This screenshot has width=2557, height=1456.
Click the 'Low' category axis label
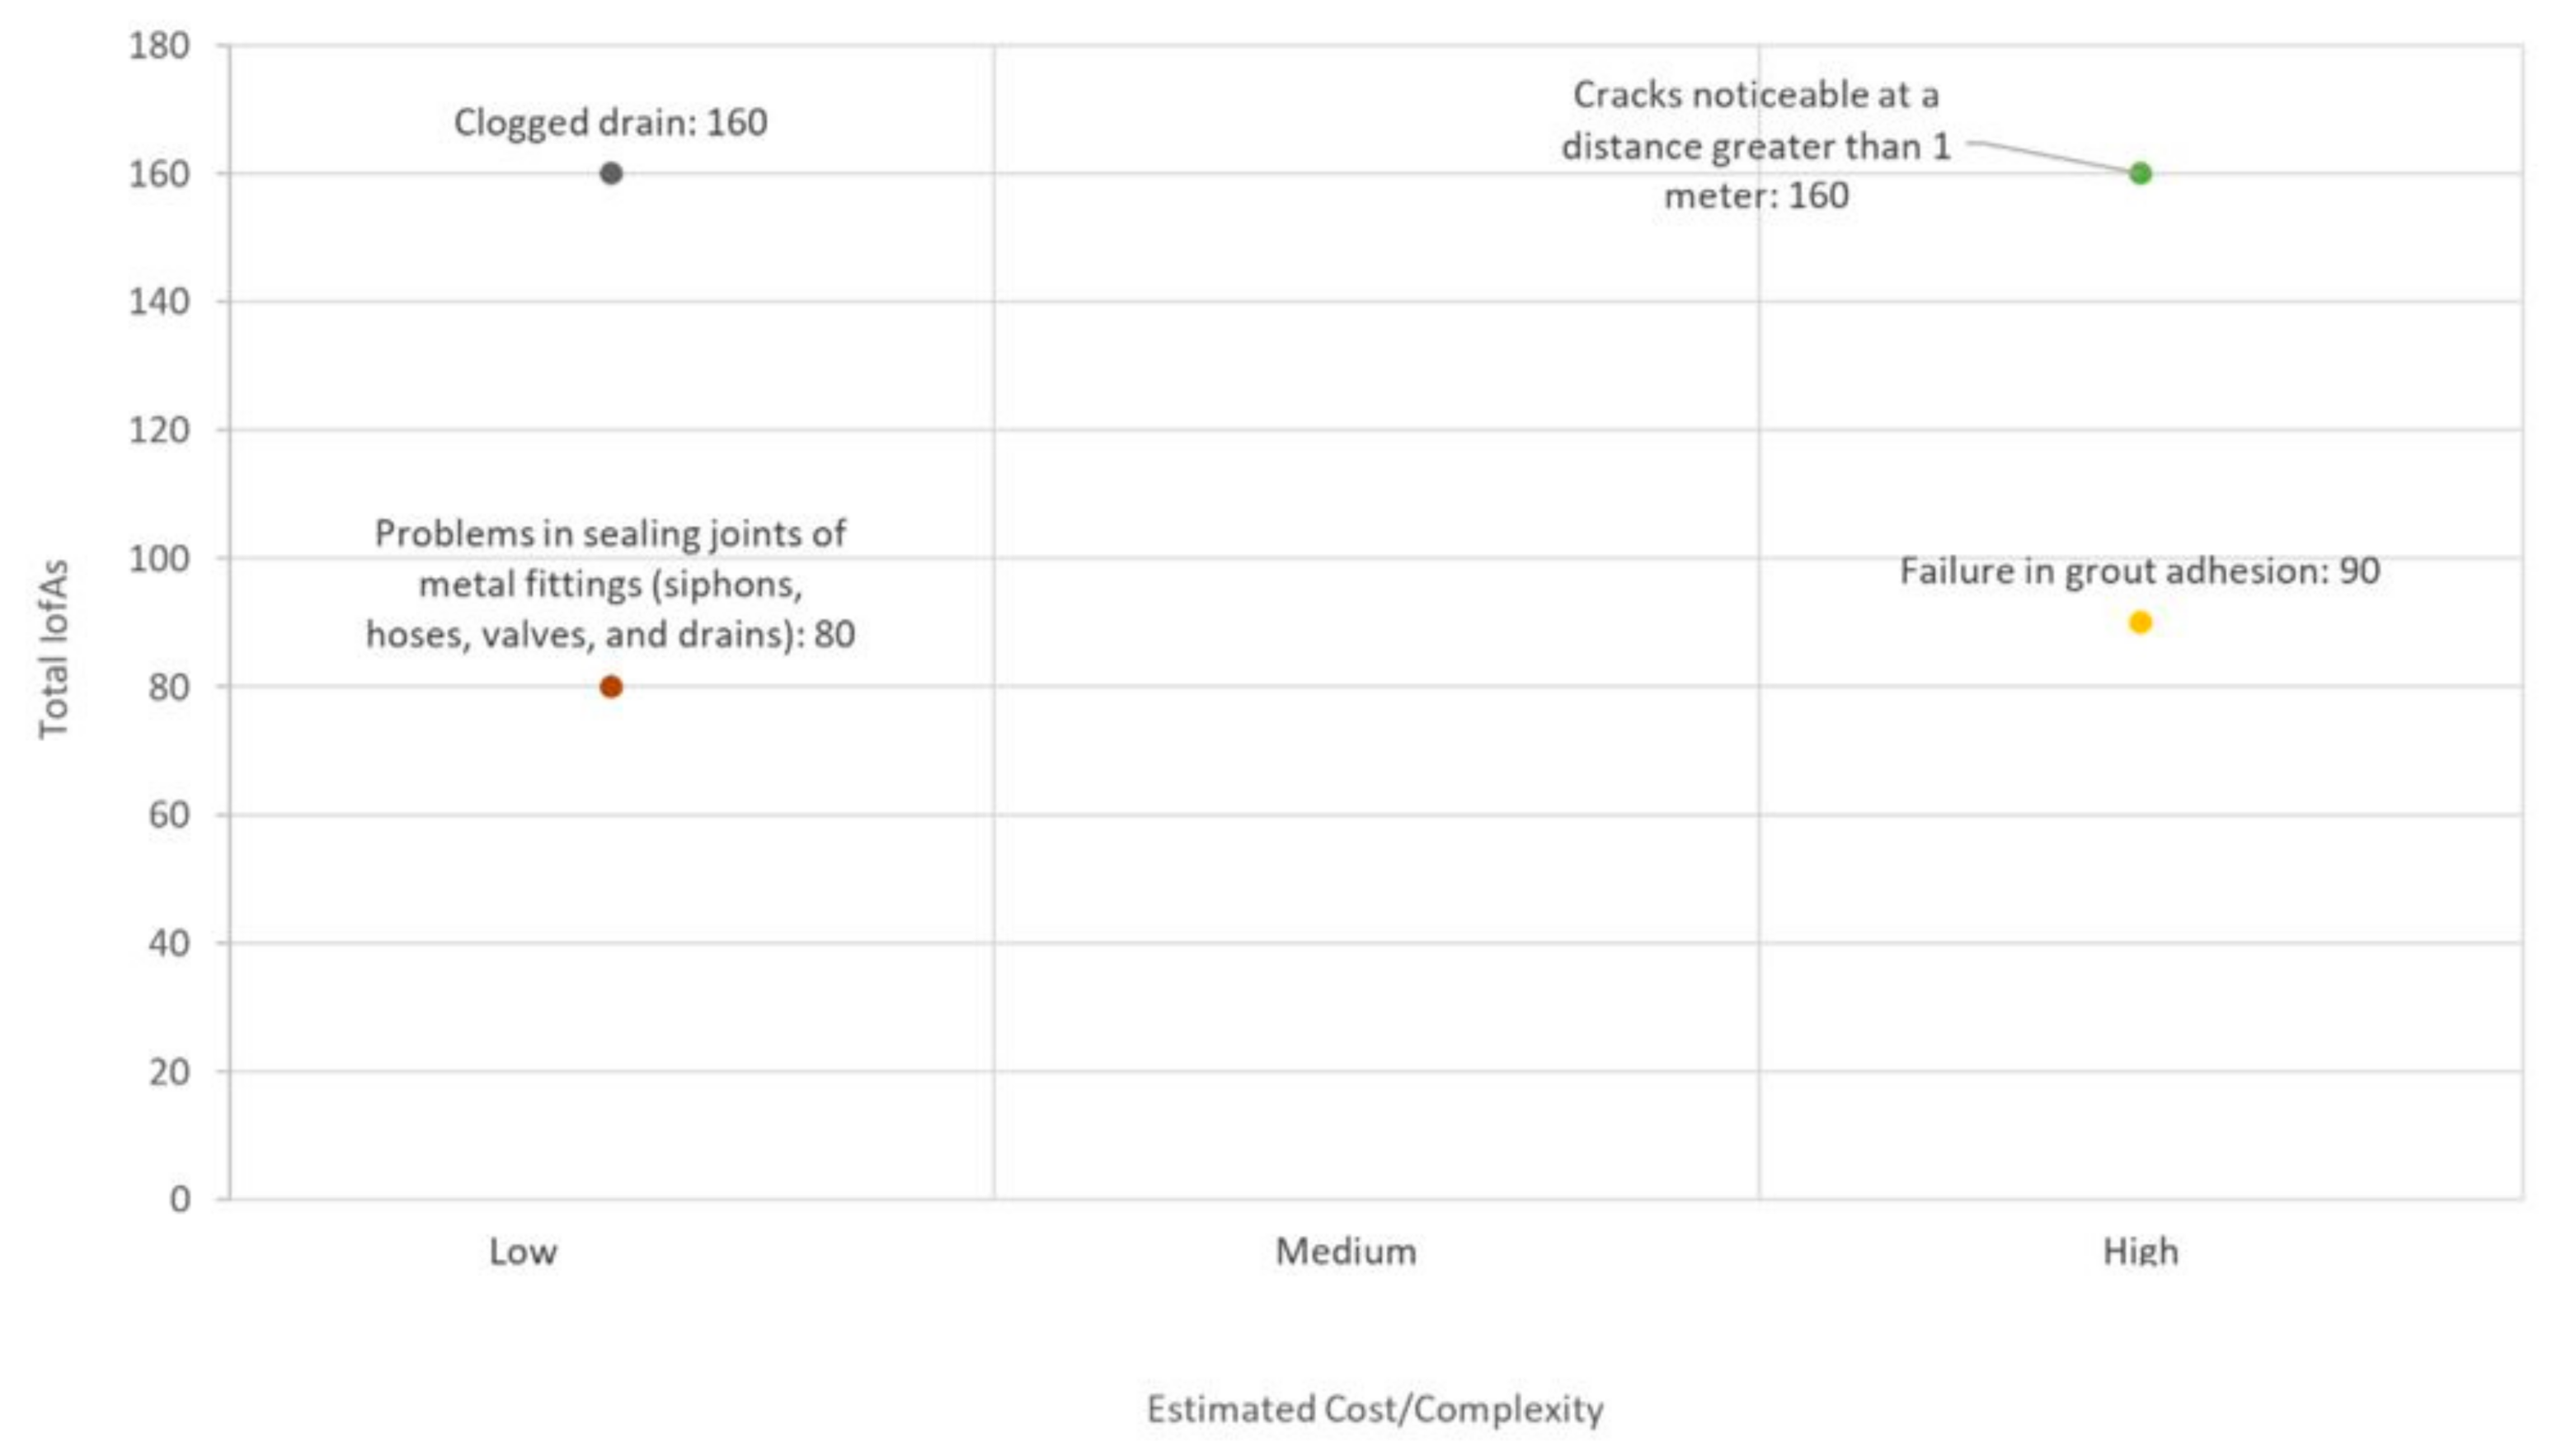pos(523,1251)
